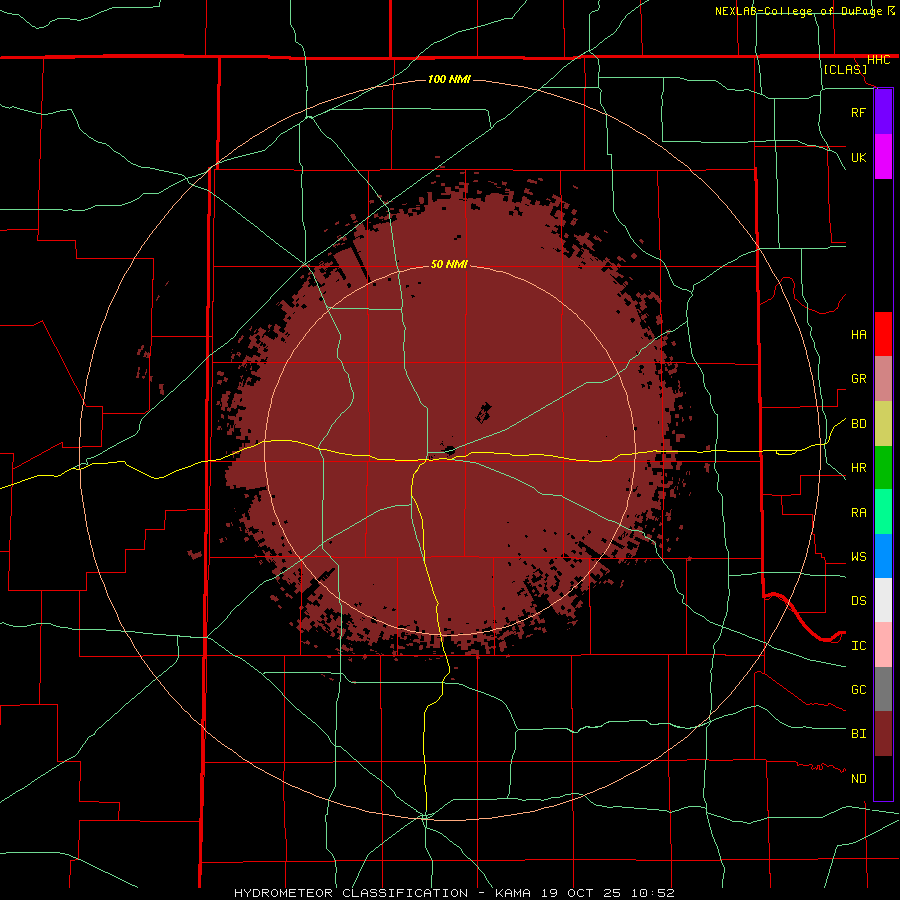Click the HYDROMETEOR CLASSIFICATION title text
Image resolution: width=900 pixels, height=900 pixels.
pos(351,893)
